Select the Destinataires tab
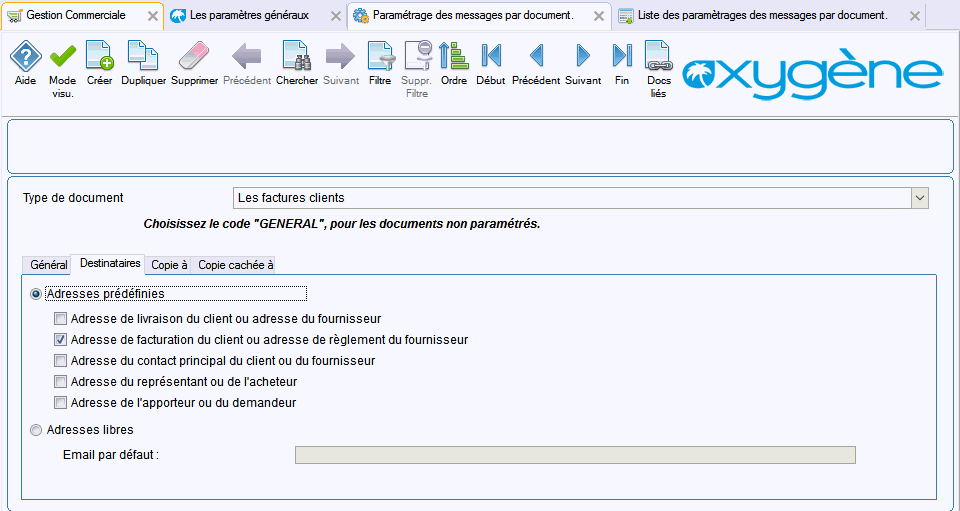960x511 pixels. coord(110,264)
